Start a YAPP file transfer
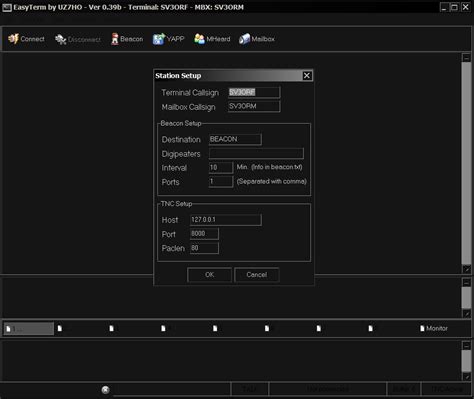 point(168,39)
